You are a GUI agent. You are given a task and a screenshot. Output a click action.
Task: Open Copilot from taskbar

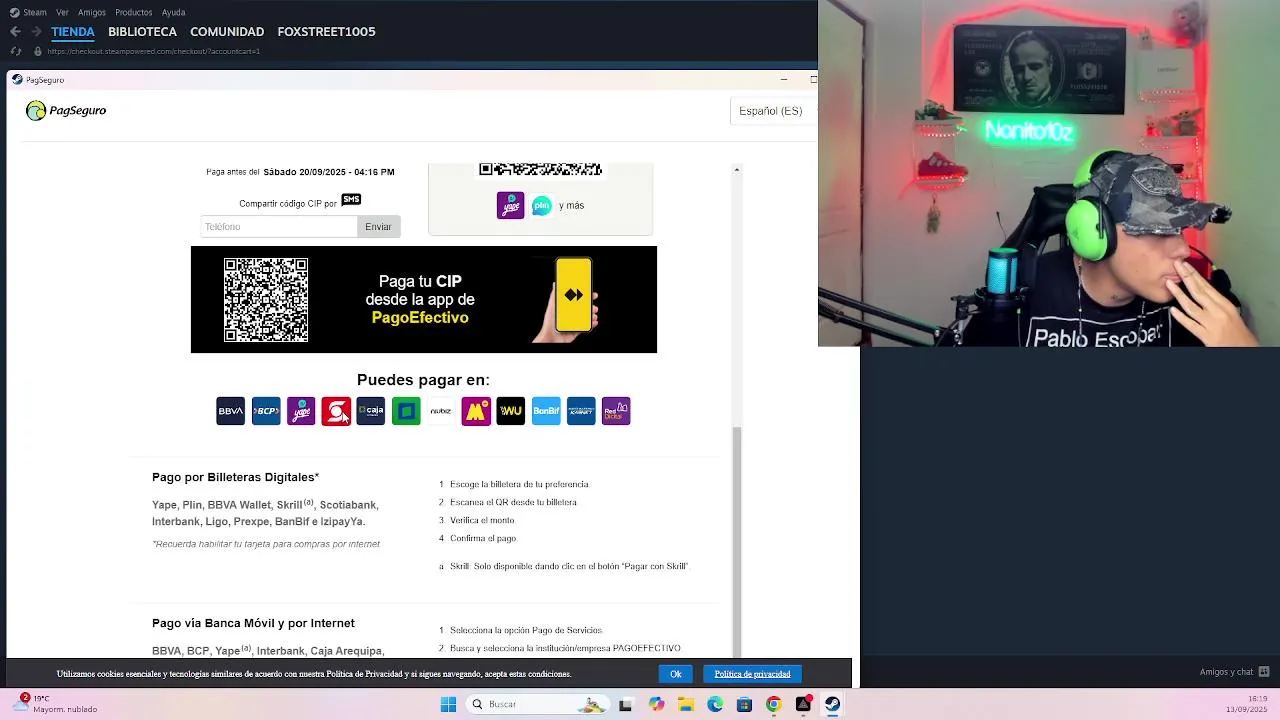coord(656,704)
